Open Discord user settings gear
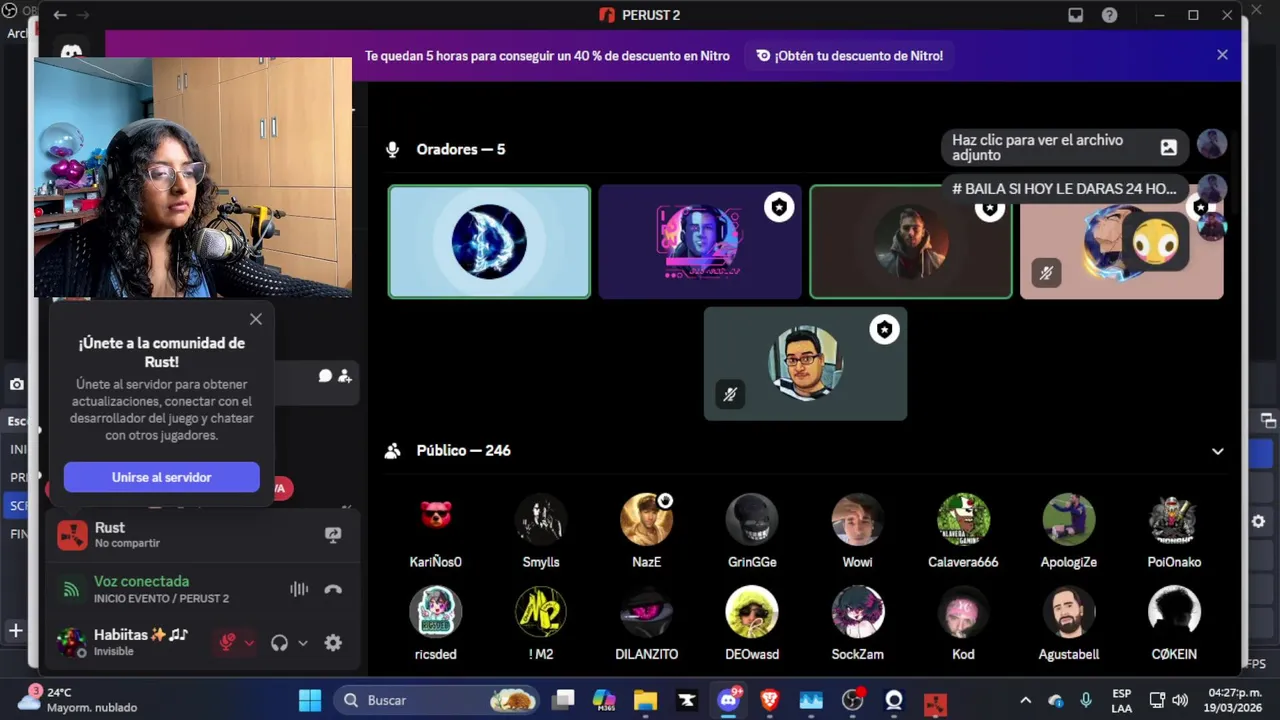 click(x=333, y=643)
